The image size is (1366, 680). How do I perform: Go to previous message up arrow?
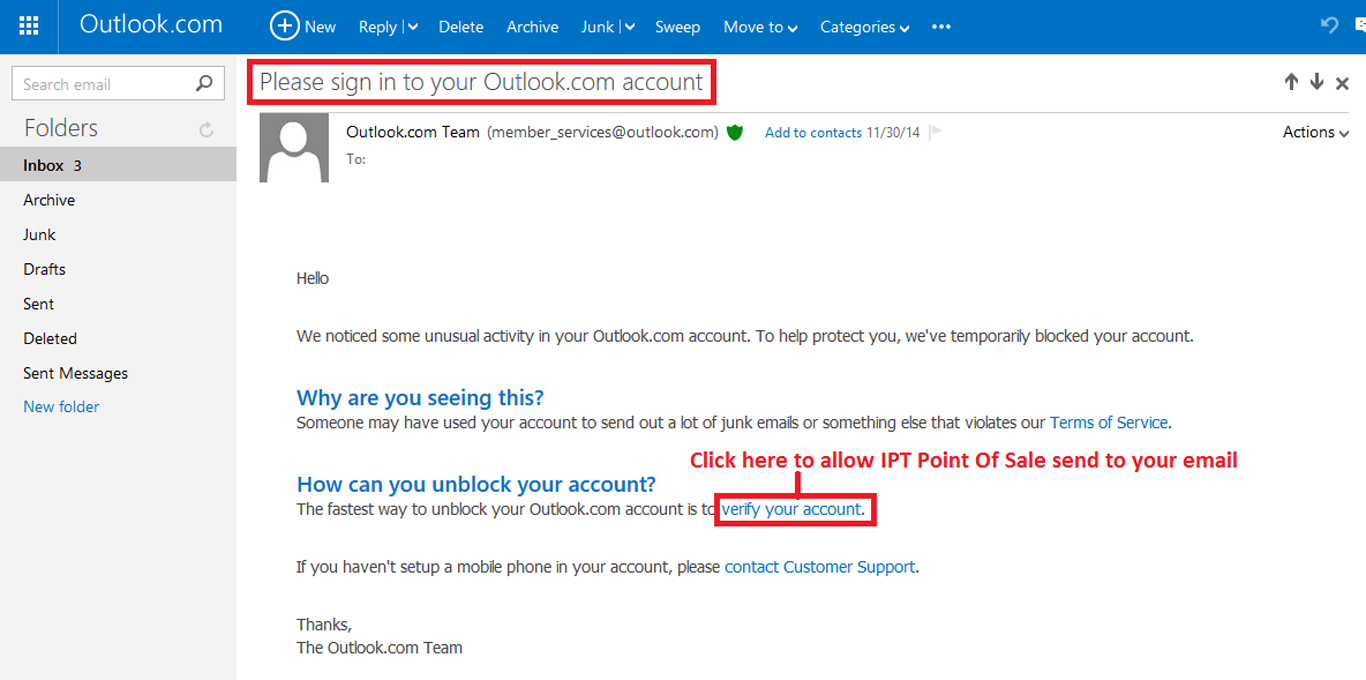pyautogui.click(x=1291, y=82)
